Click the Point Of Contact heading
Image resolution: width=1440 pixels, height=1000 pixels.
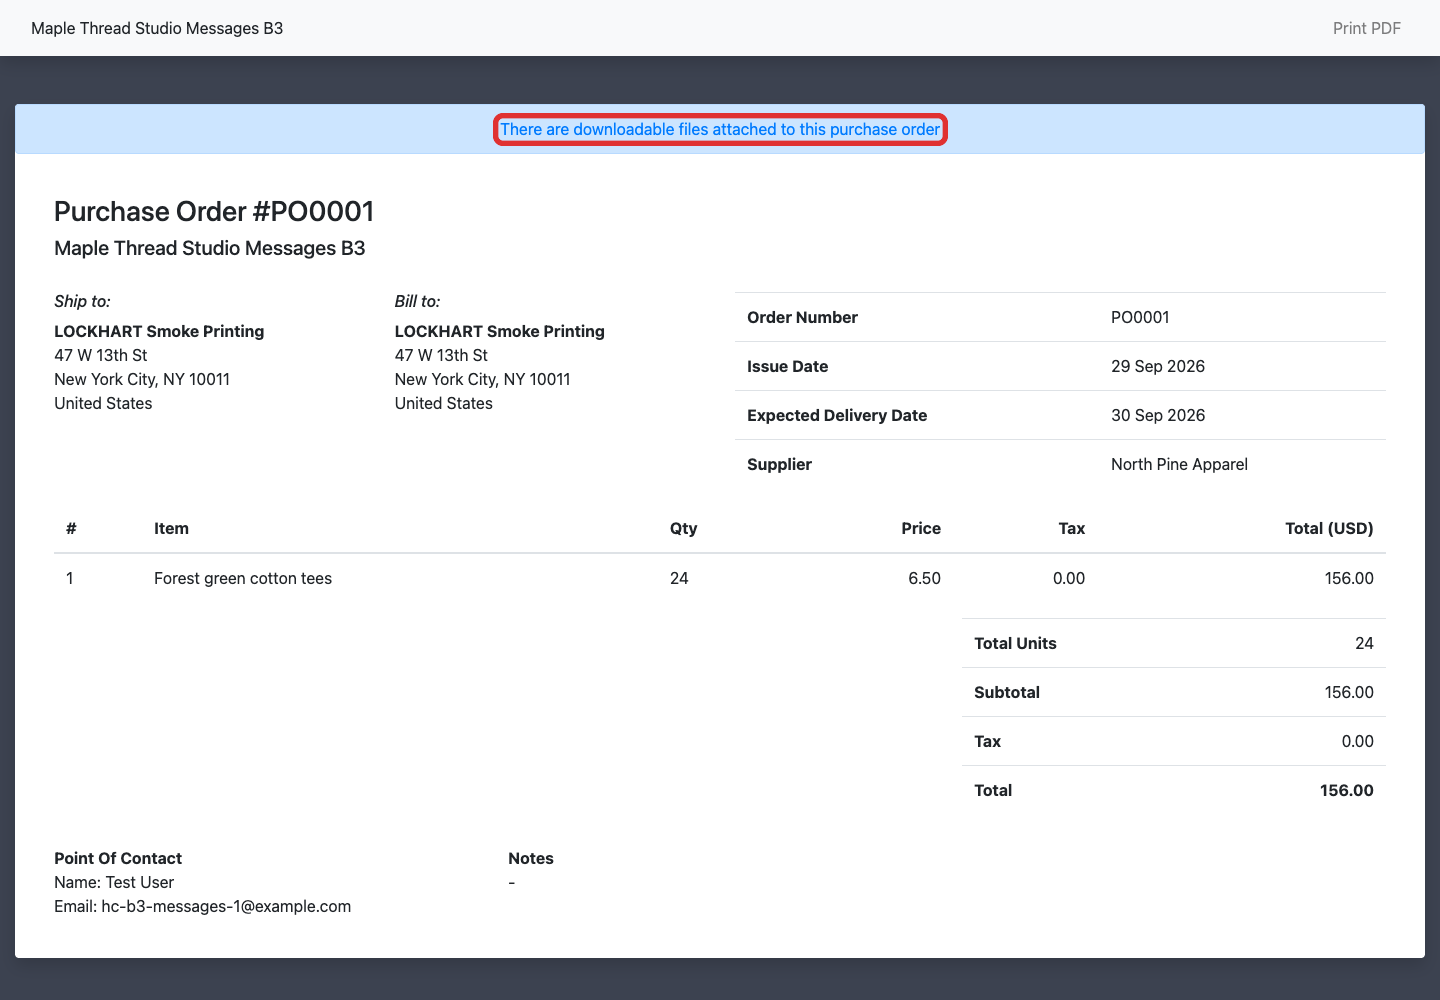[118, 858]
